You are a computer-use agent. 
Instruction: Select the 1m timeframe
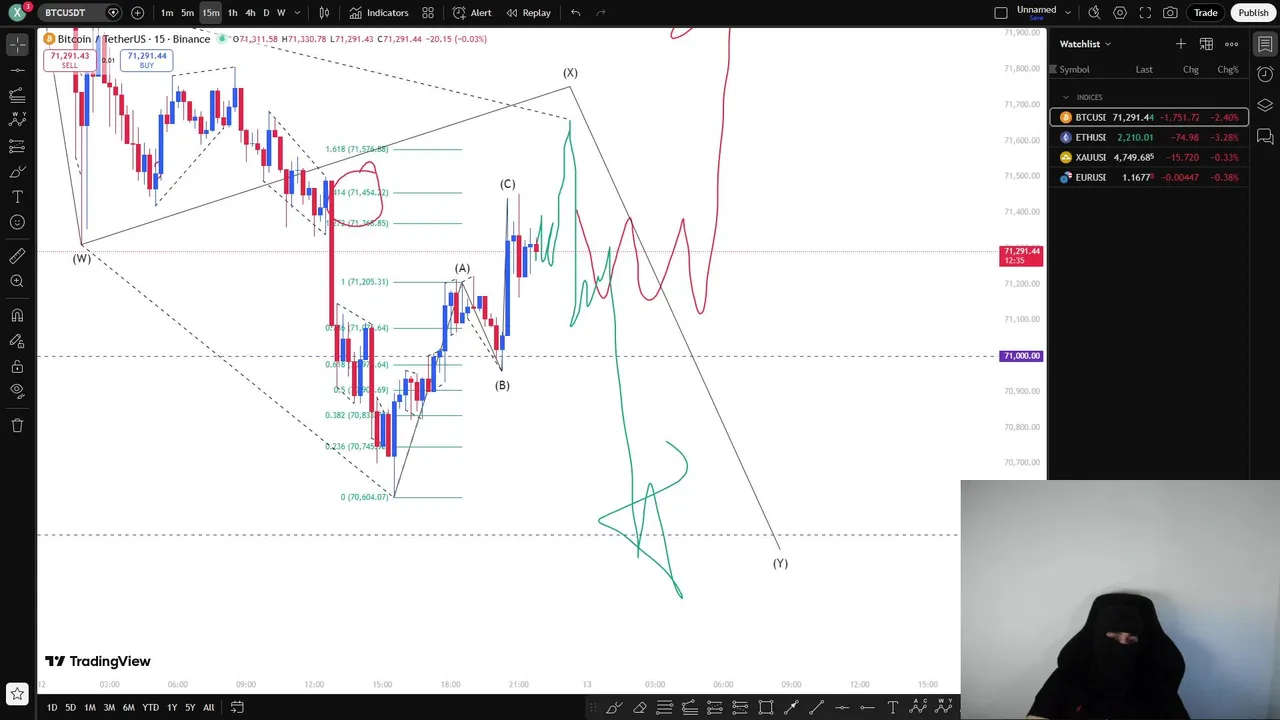[x=167, y=13]
